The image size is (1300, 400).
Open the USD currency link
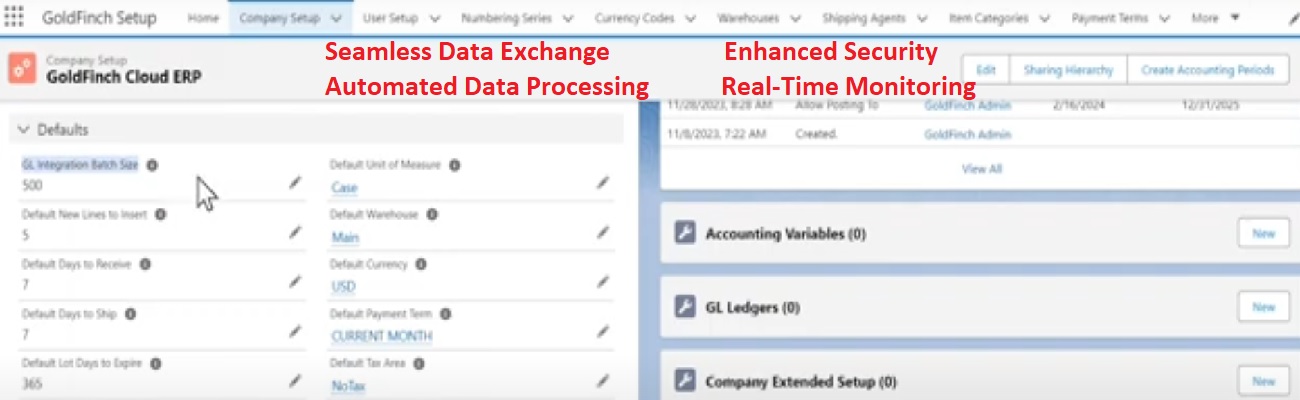(343, 287)
